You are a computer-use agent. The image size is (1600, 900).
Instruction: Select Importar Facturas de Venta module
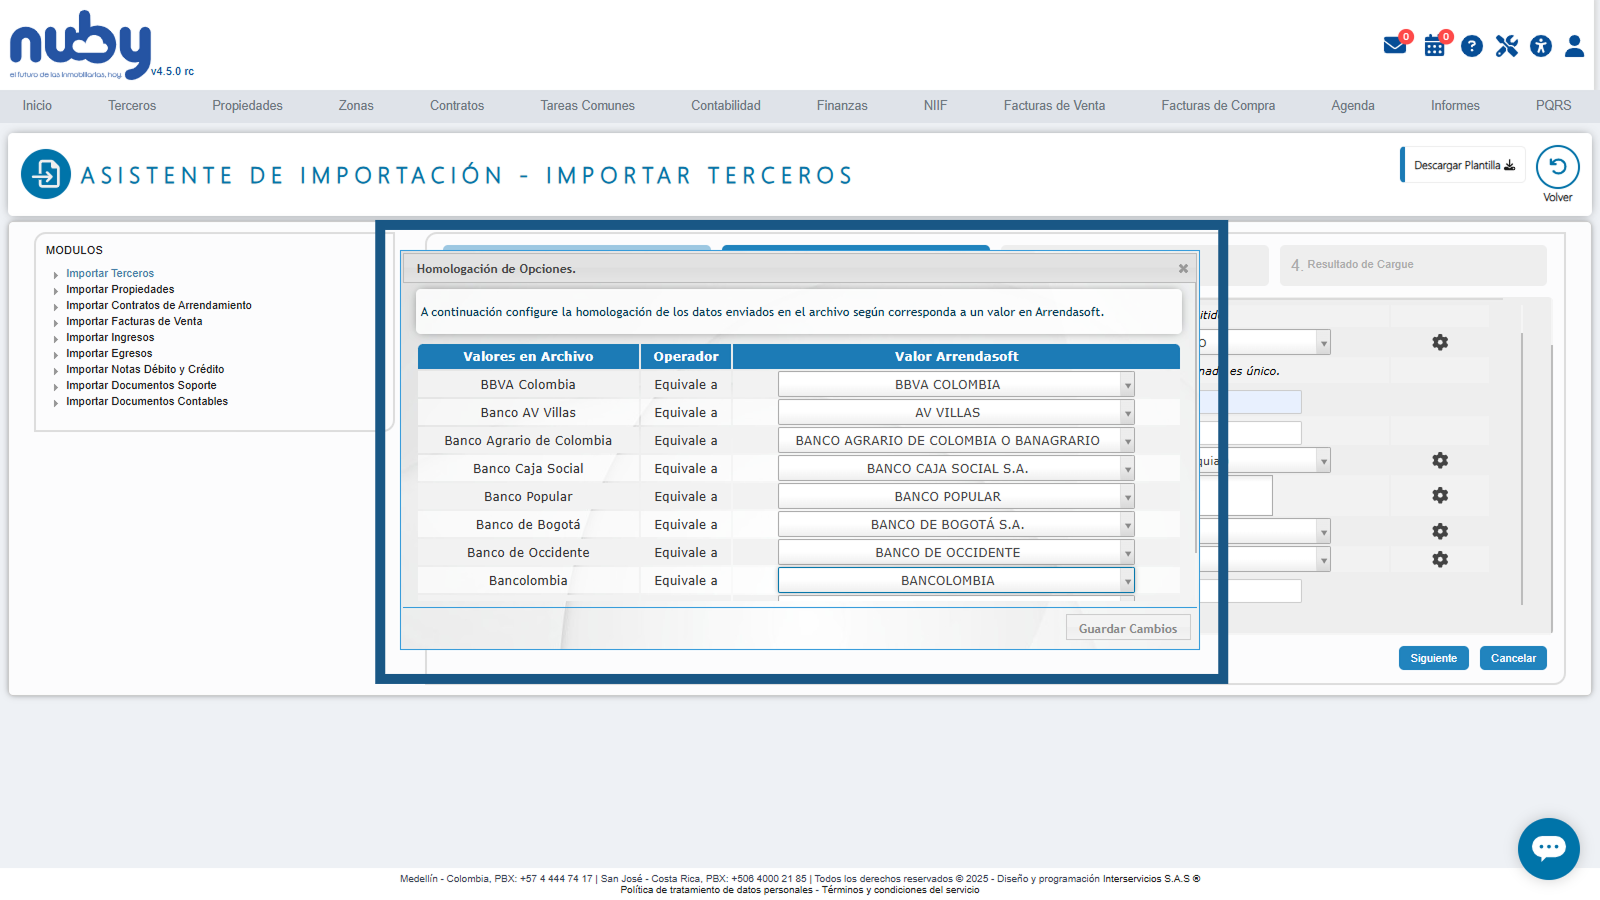click(134, 321)
